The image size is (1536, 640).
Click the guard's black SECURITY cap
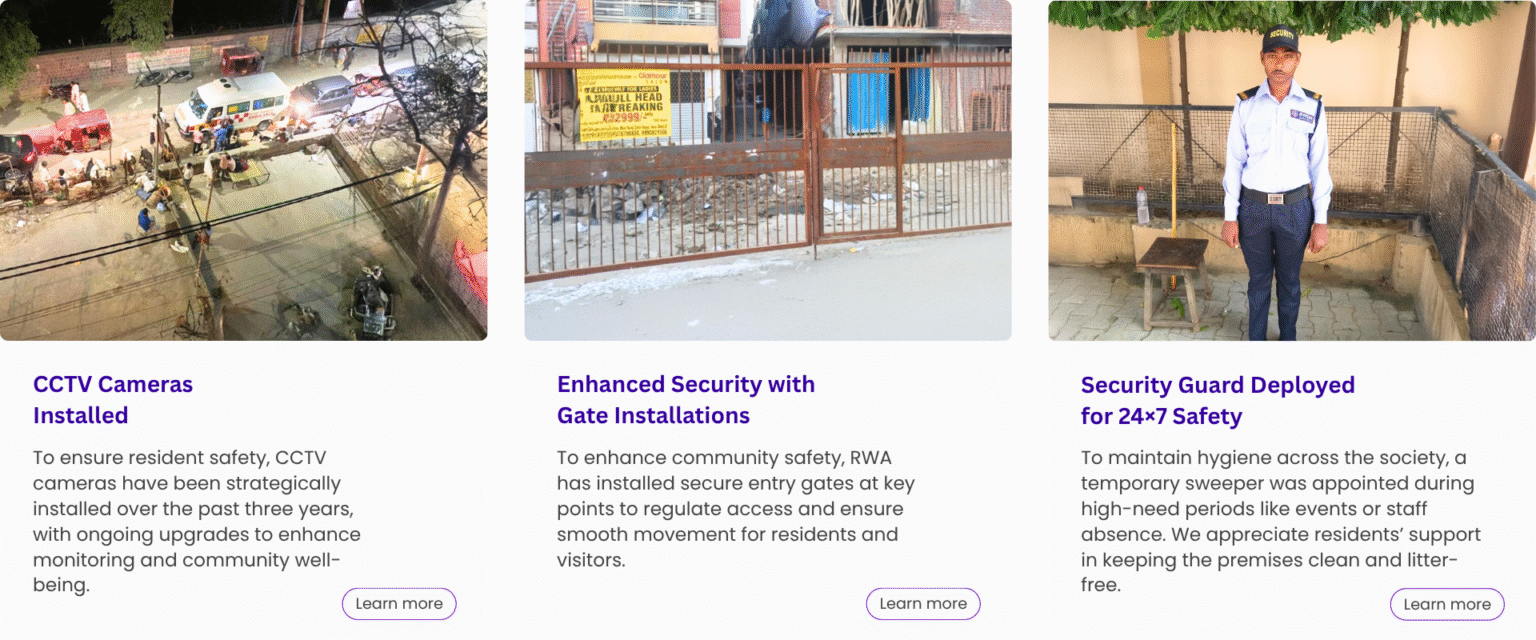(1279, 39)
